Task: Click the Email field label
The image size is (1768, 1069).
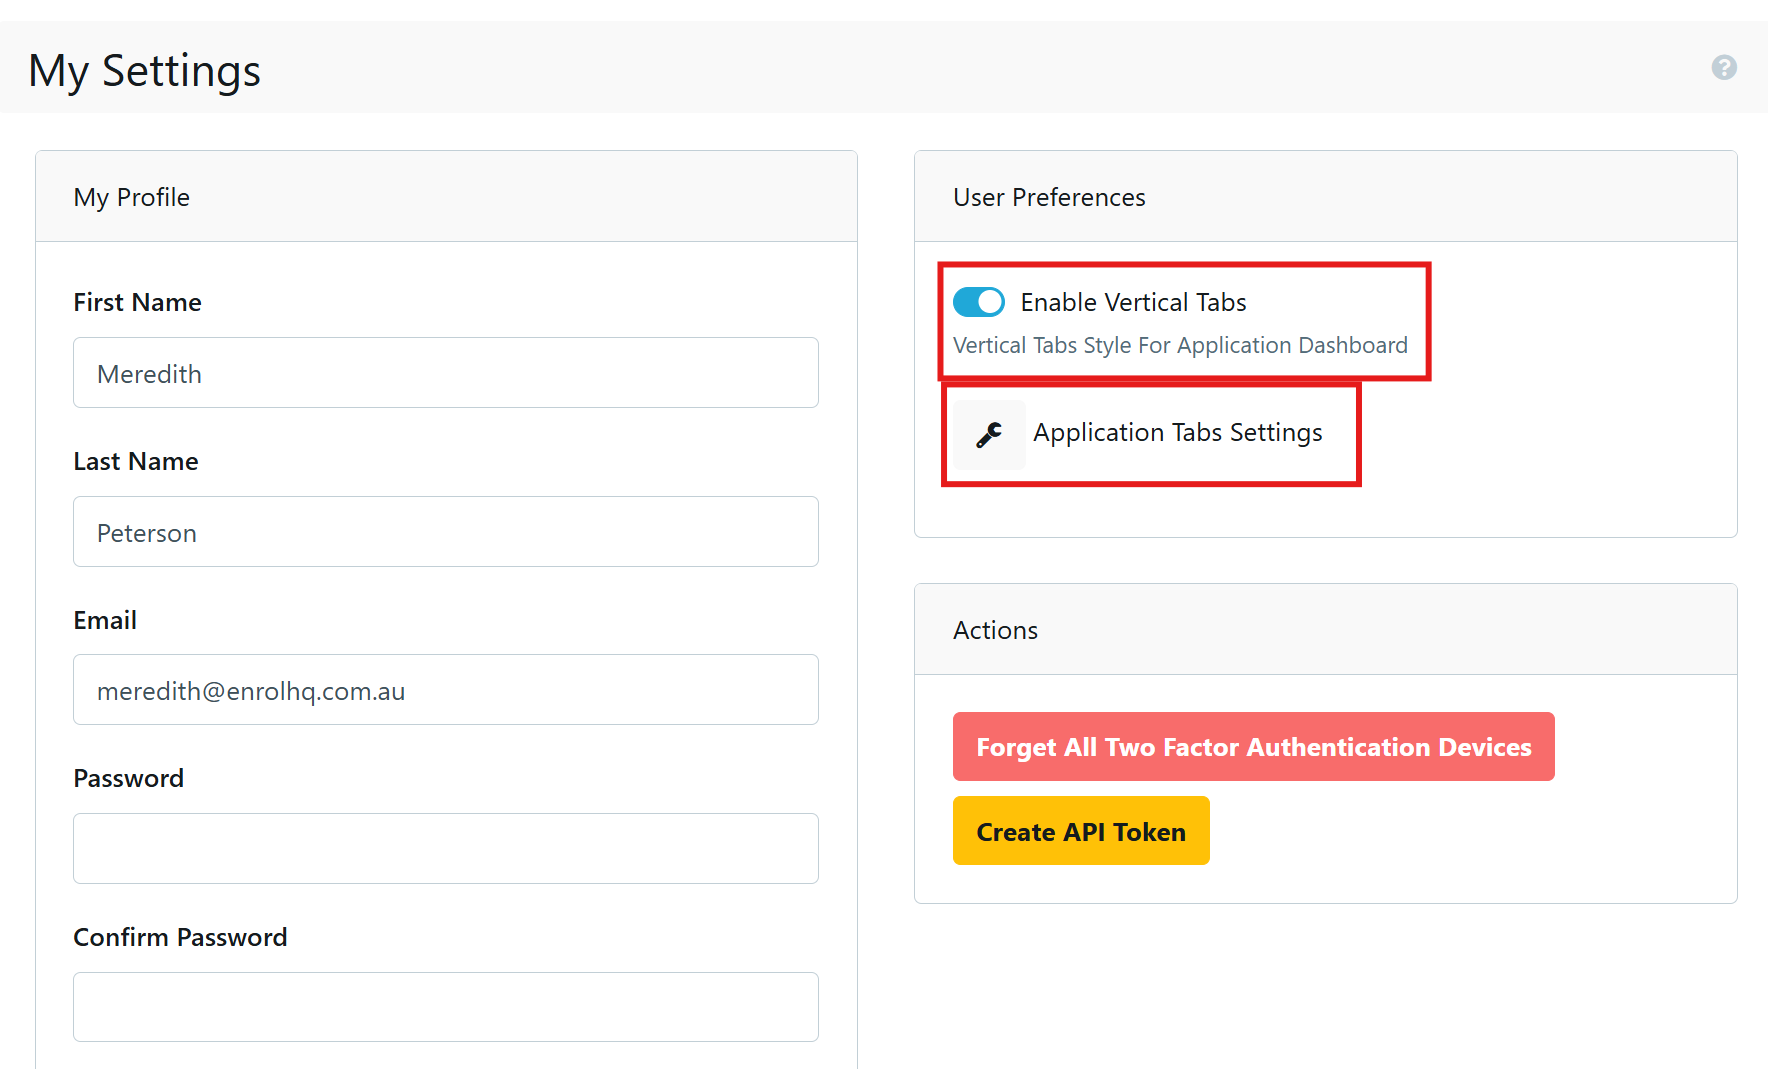Action: click(105, 620)
